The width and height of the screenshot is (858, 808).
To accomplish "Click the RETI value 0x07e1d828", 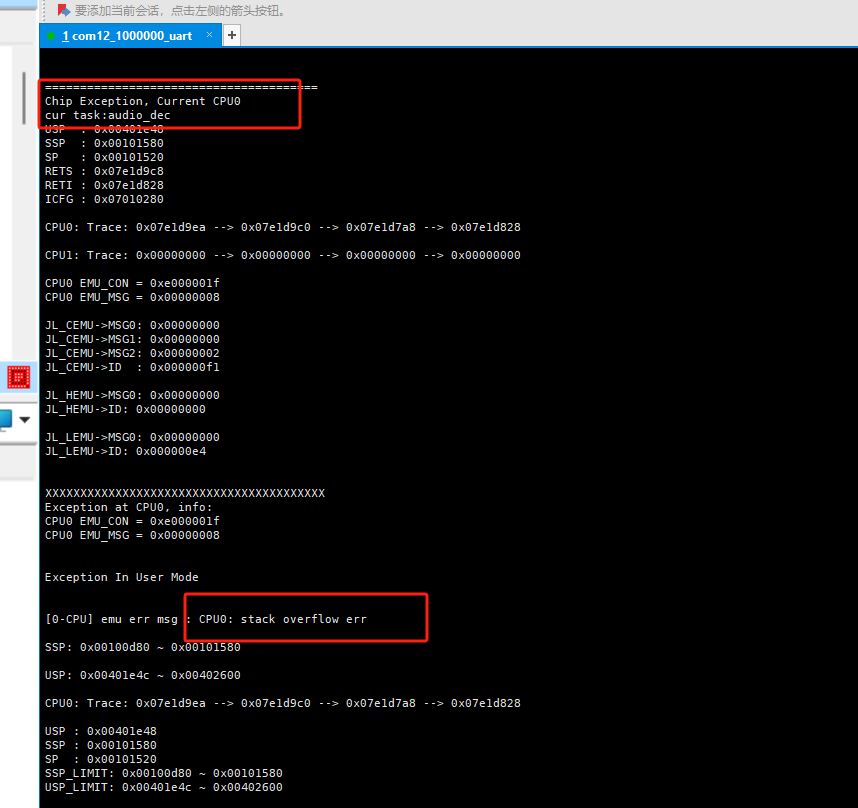I will pos(129,185).
